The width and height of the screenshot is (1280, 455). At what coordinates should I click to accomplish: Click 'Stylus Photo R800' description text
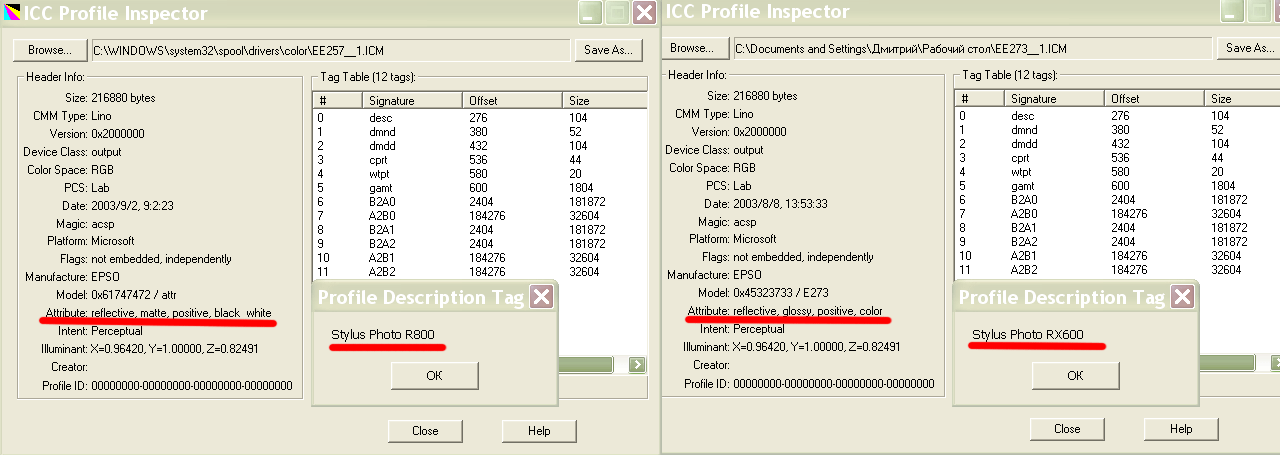383,334
